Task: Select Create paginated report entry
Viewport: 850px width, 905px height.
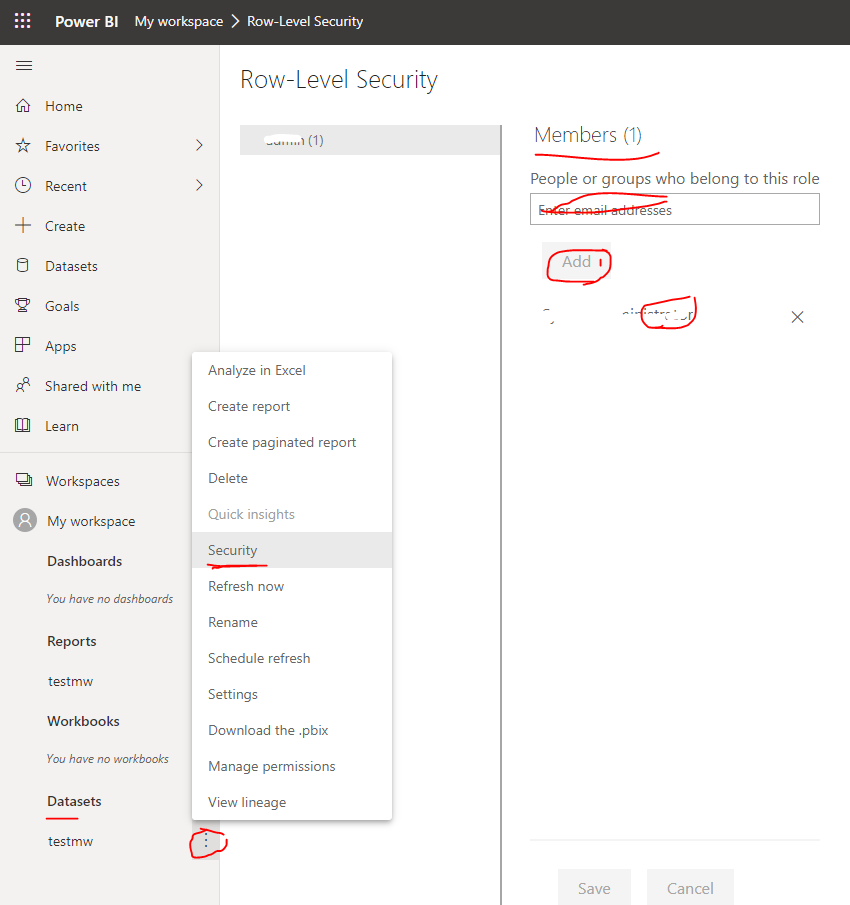Action: [x=292, y=442]
